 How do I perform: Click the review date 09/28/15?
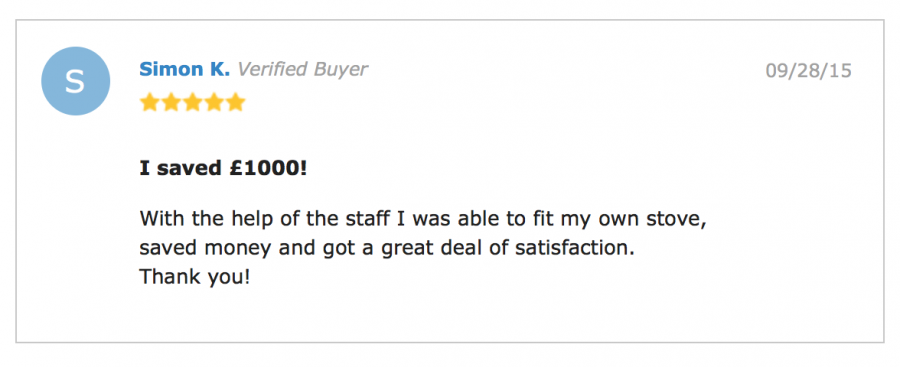pyautogui.click(x=809, y=71)
